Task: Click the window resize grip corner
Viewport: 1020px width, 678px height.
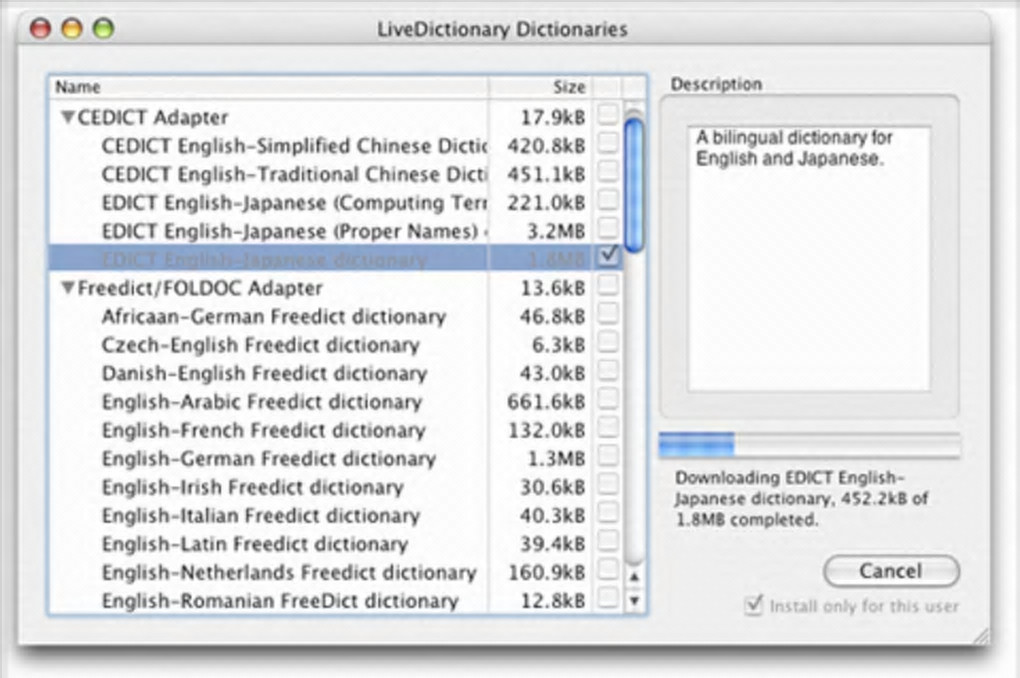Action: coord(980,636)
